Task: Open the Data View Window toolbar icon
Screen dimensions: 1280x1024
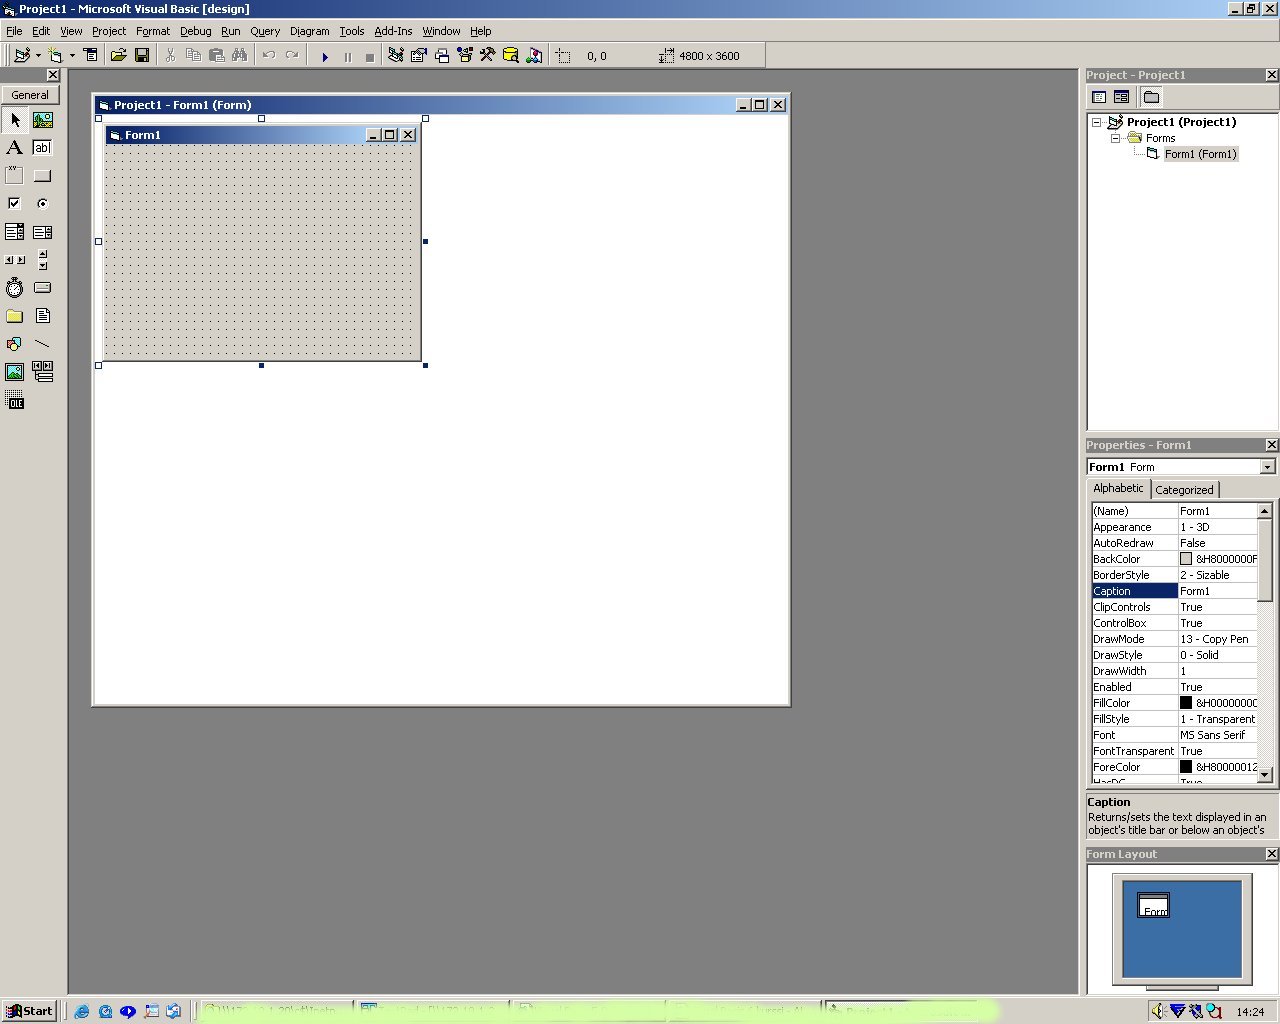Action: point(511,56)
